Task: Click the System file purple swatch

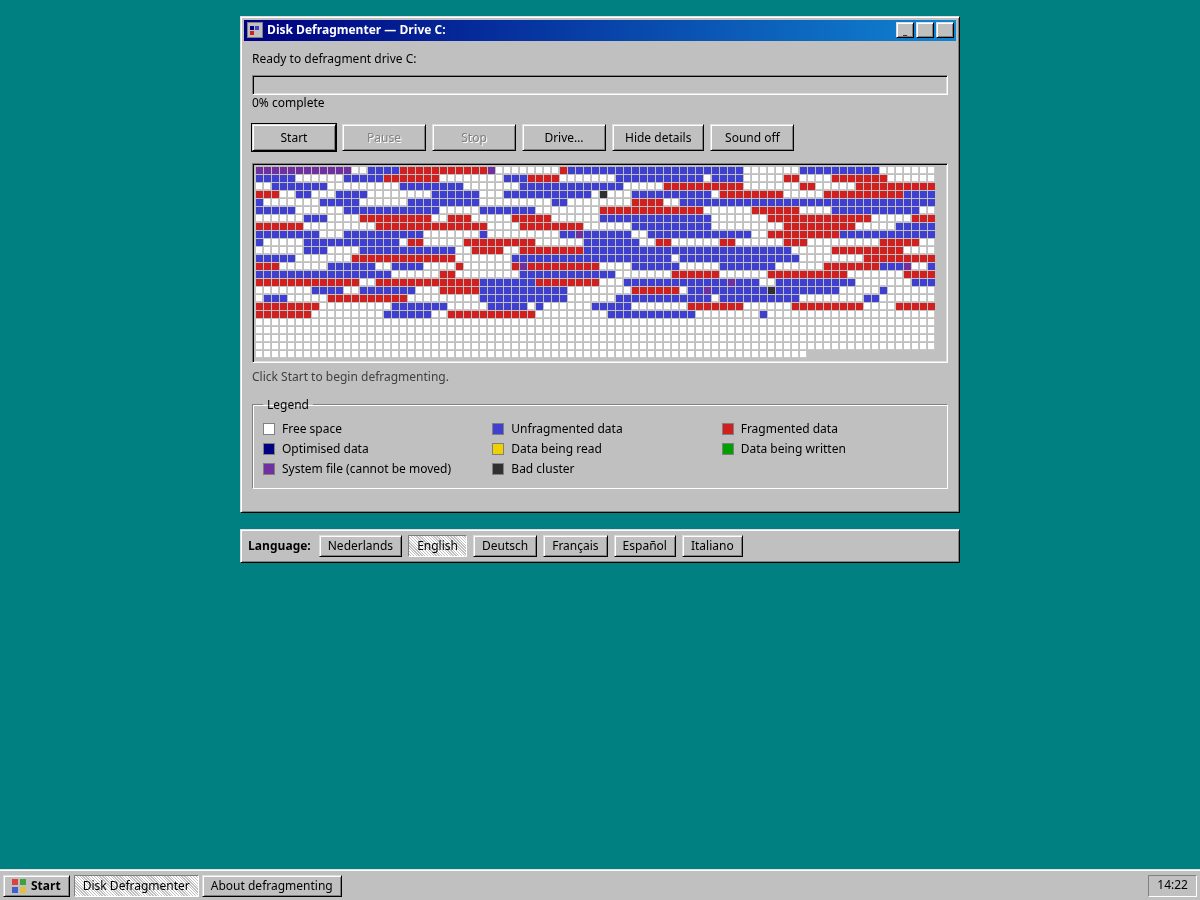Action: click(x=269, y=469)
